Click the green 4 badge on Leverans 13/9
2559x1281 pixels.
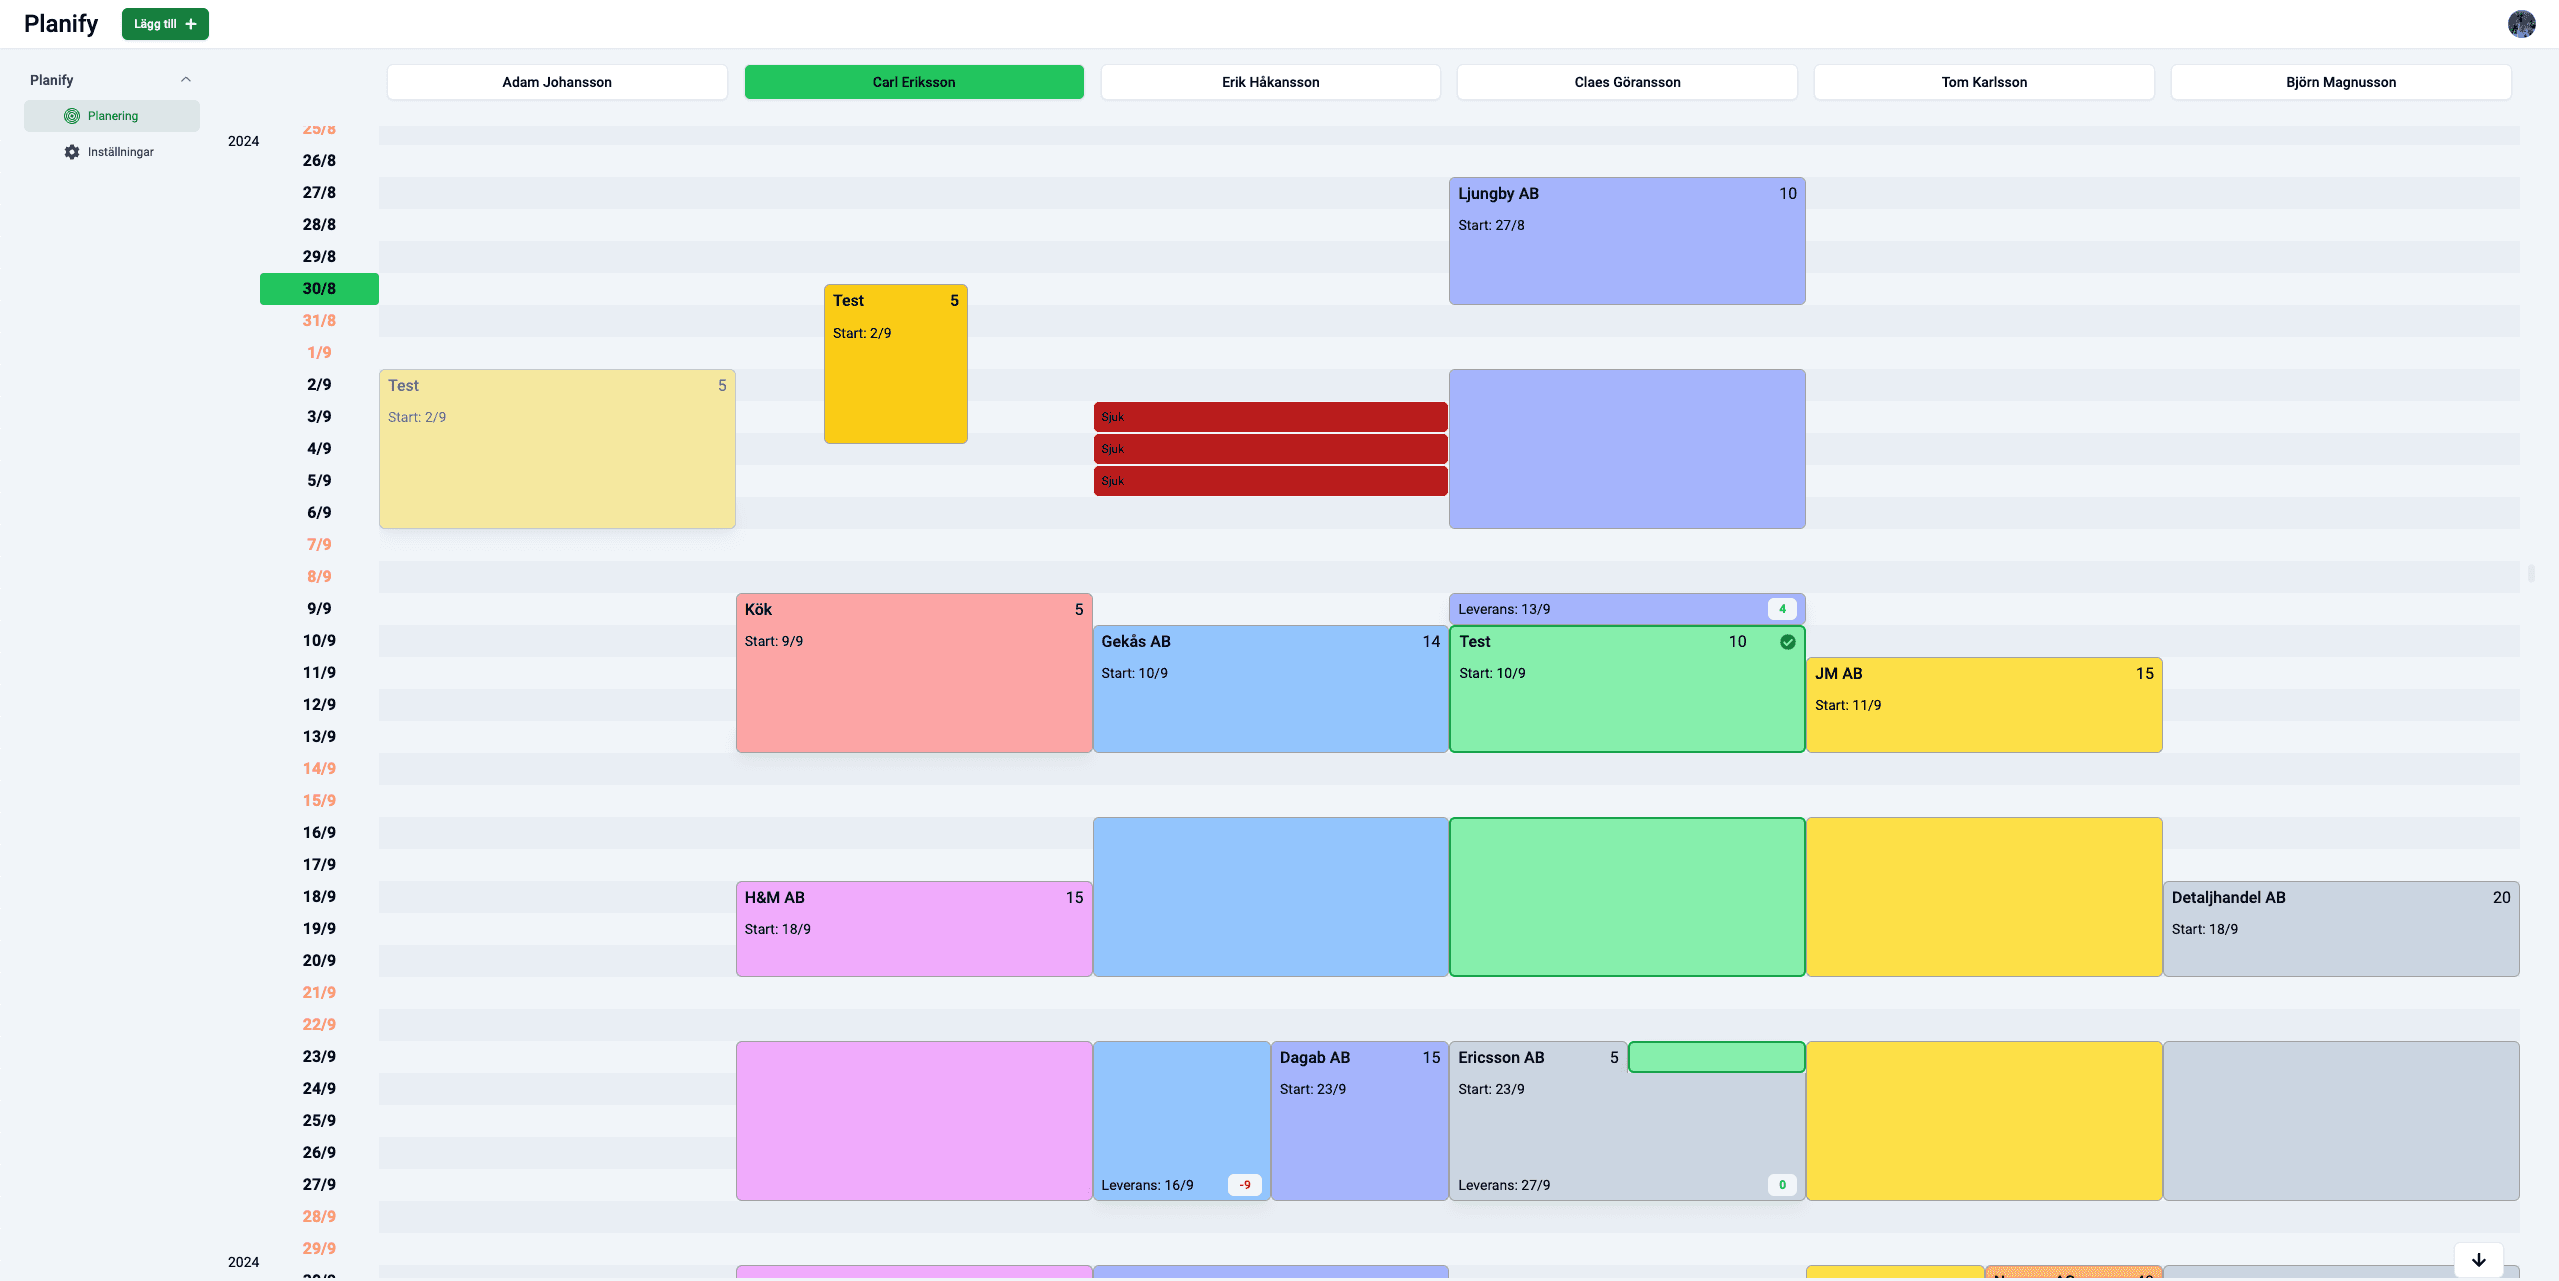point(1782,609)
